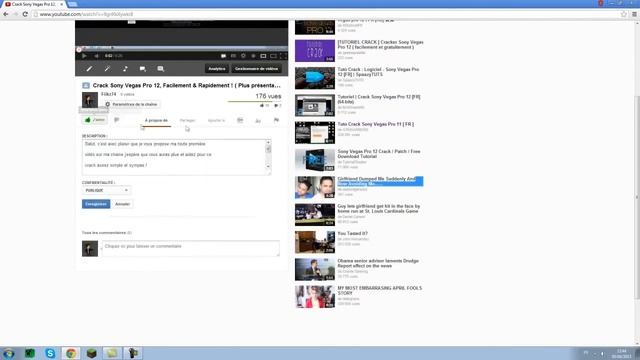Open the Confidentialité Publique dropdown

point(106,191)
